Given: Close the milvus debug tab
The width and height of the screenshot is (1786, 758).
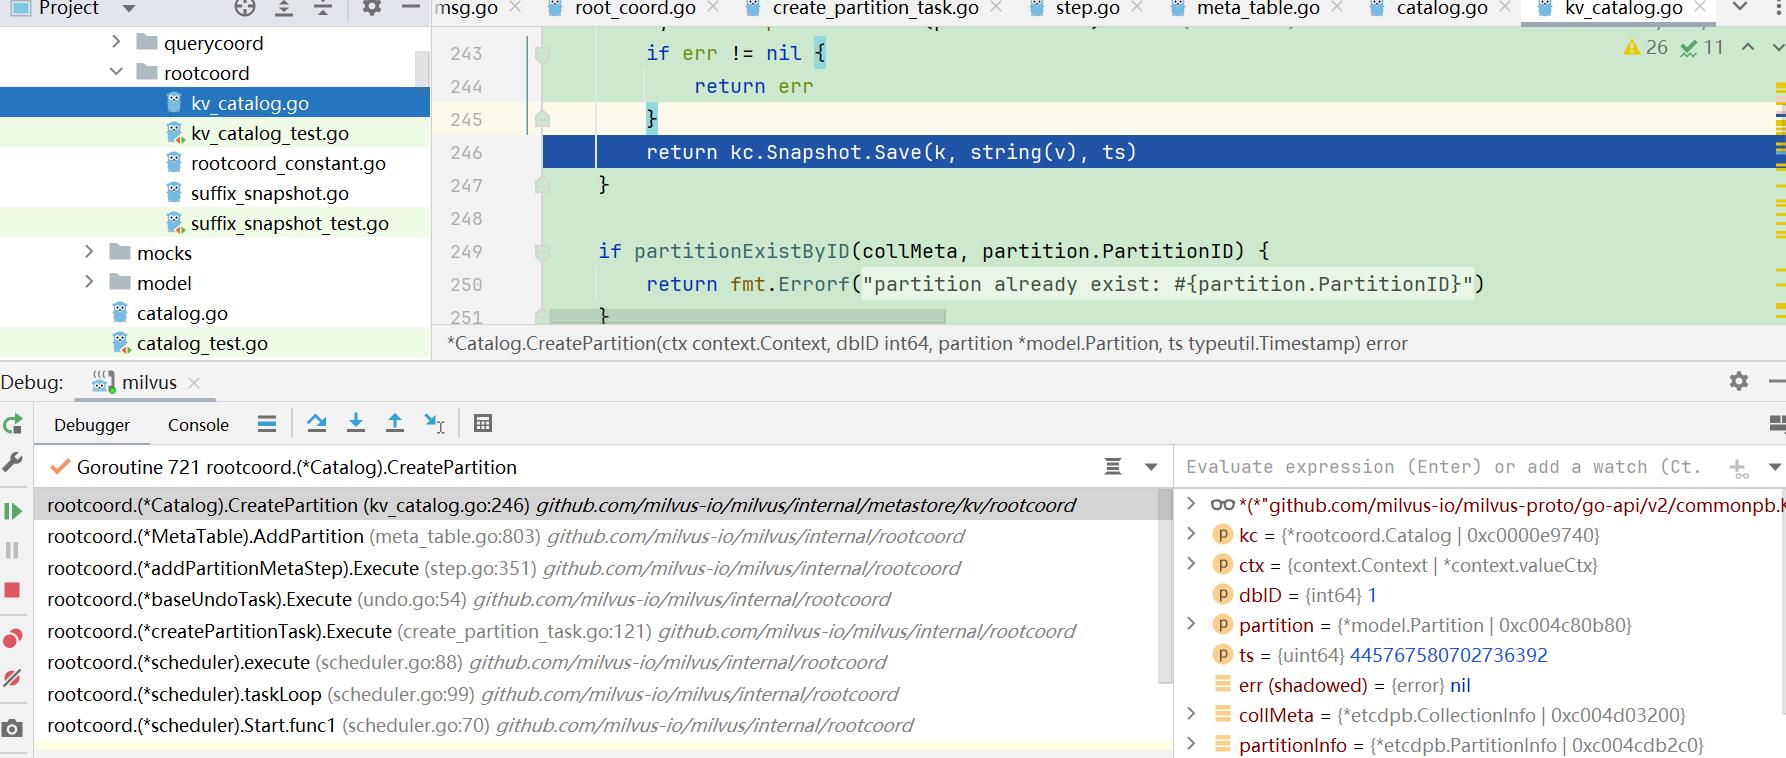Looking at the screenshot, I should [194, 383].
